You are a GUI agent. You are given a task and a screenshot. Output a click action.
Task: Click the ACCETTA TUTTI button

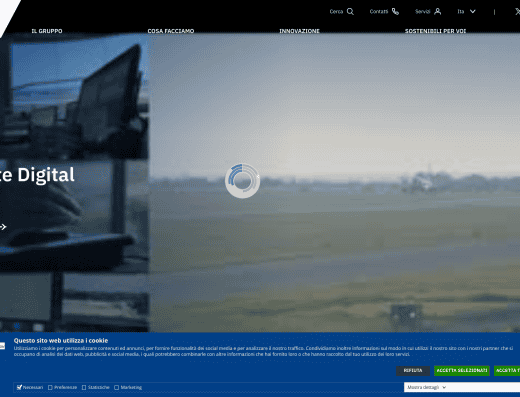(x=507, y=371)
